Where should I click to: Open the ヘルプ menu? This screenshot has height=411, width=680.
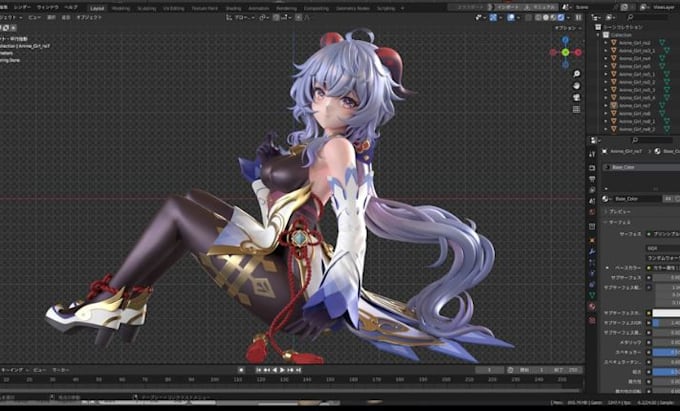pyautogui.click(x=70, y=8)
